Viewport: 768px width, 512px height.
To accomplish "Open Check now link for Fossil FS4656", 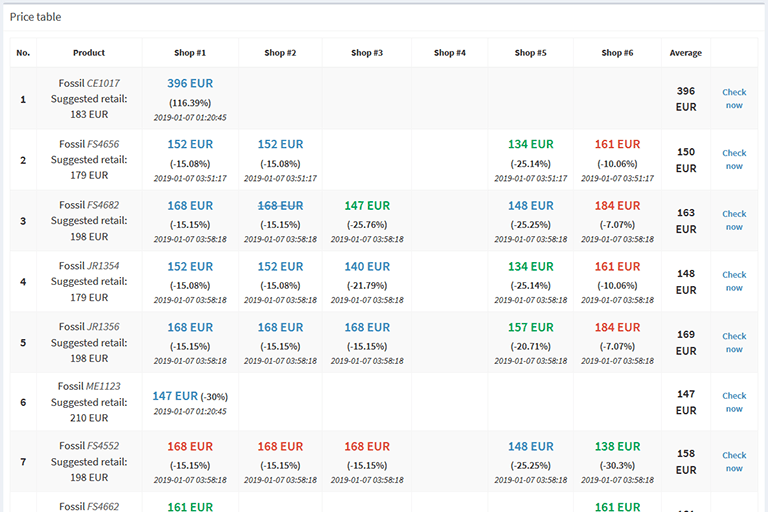I will [734, 159].
